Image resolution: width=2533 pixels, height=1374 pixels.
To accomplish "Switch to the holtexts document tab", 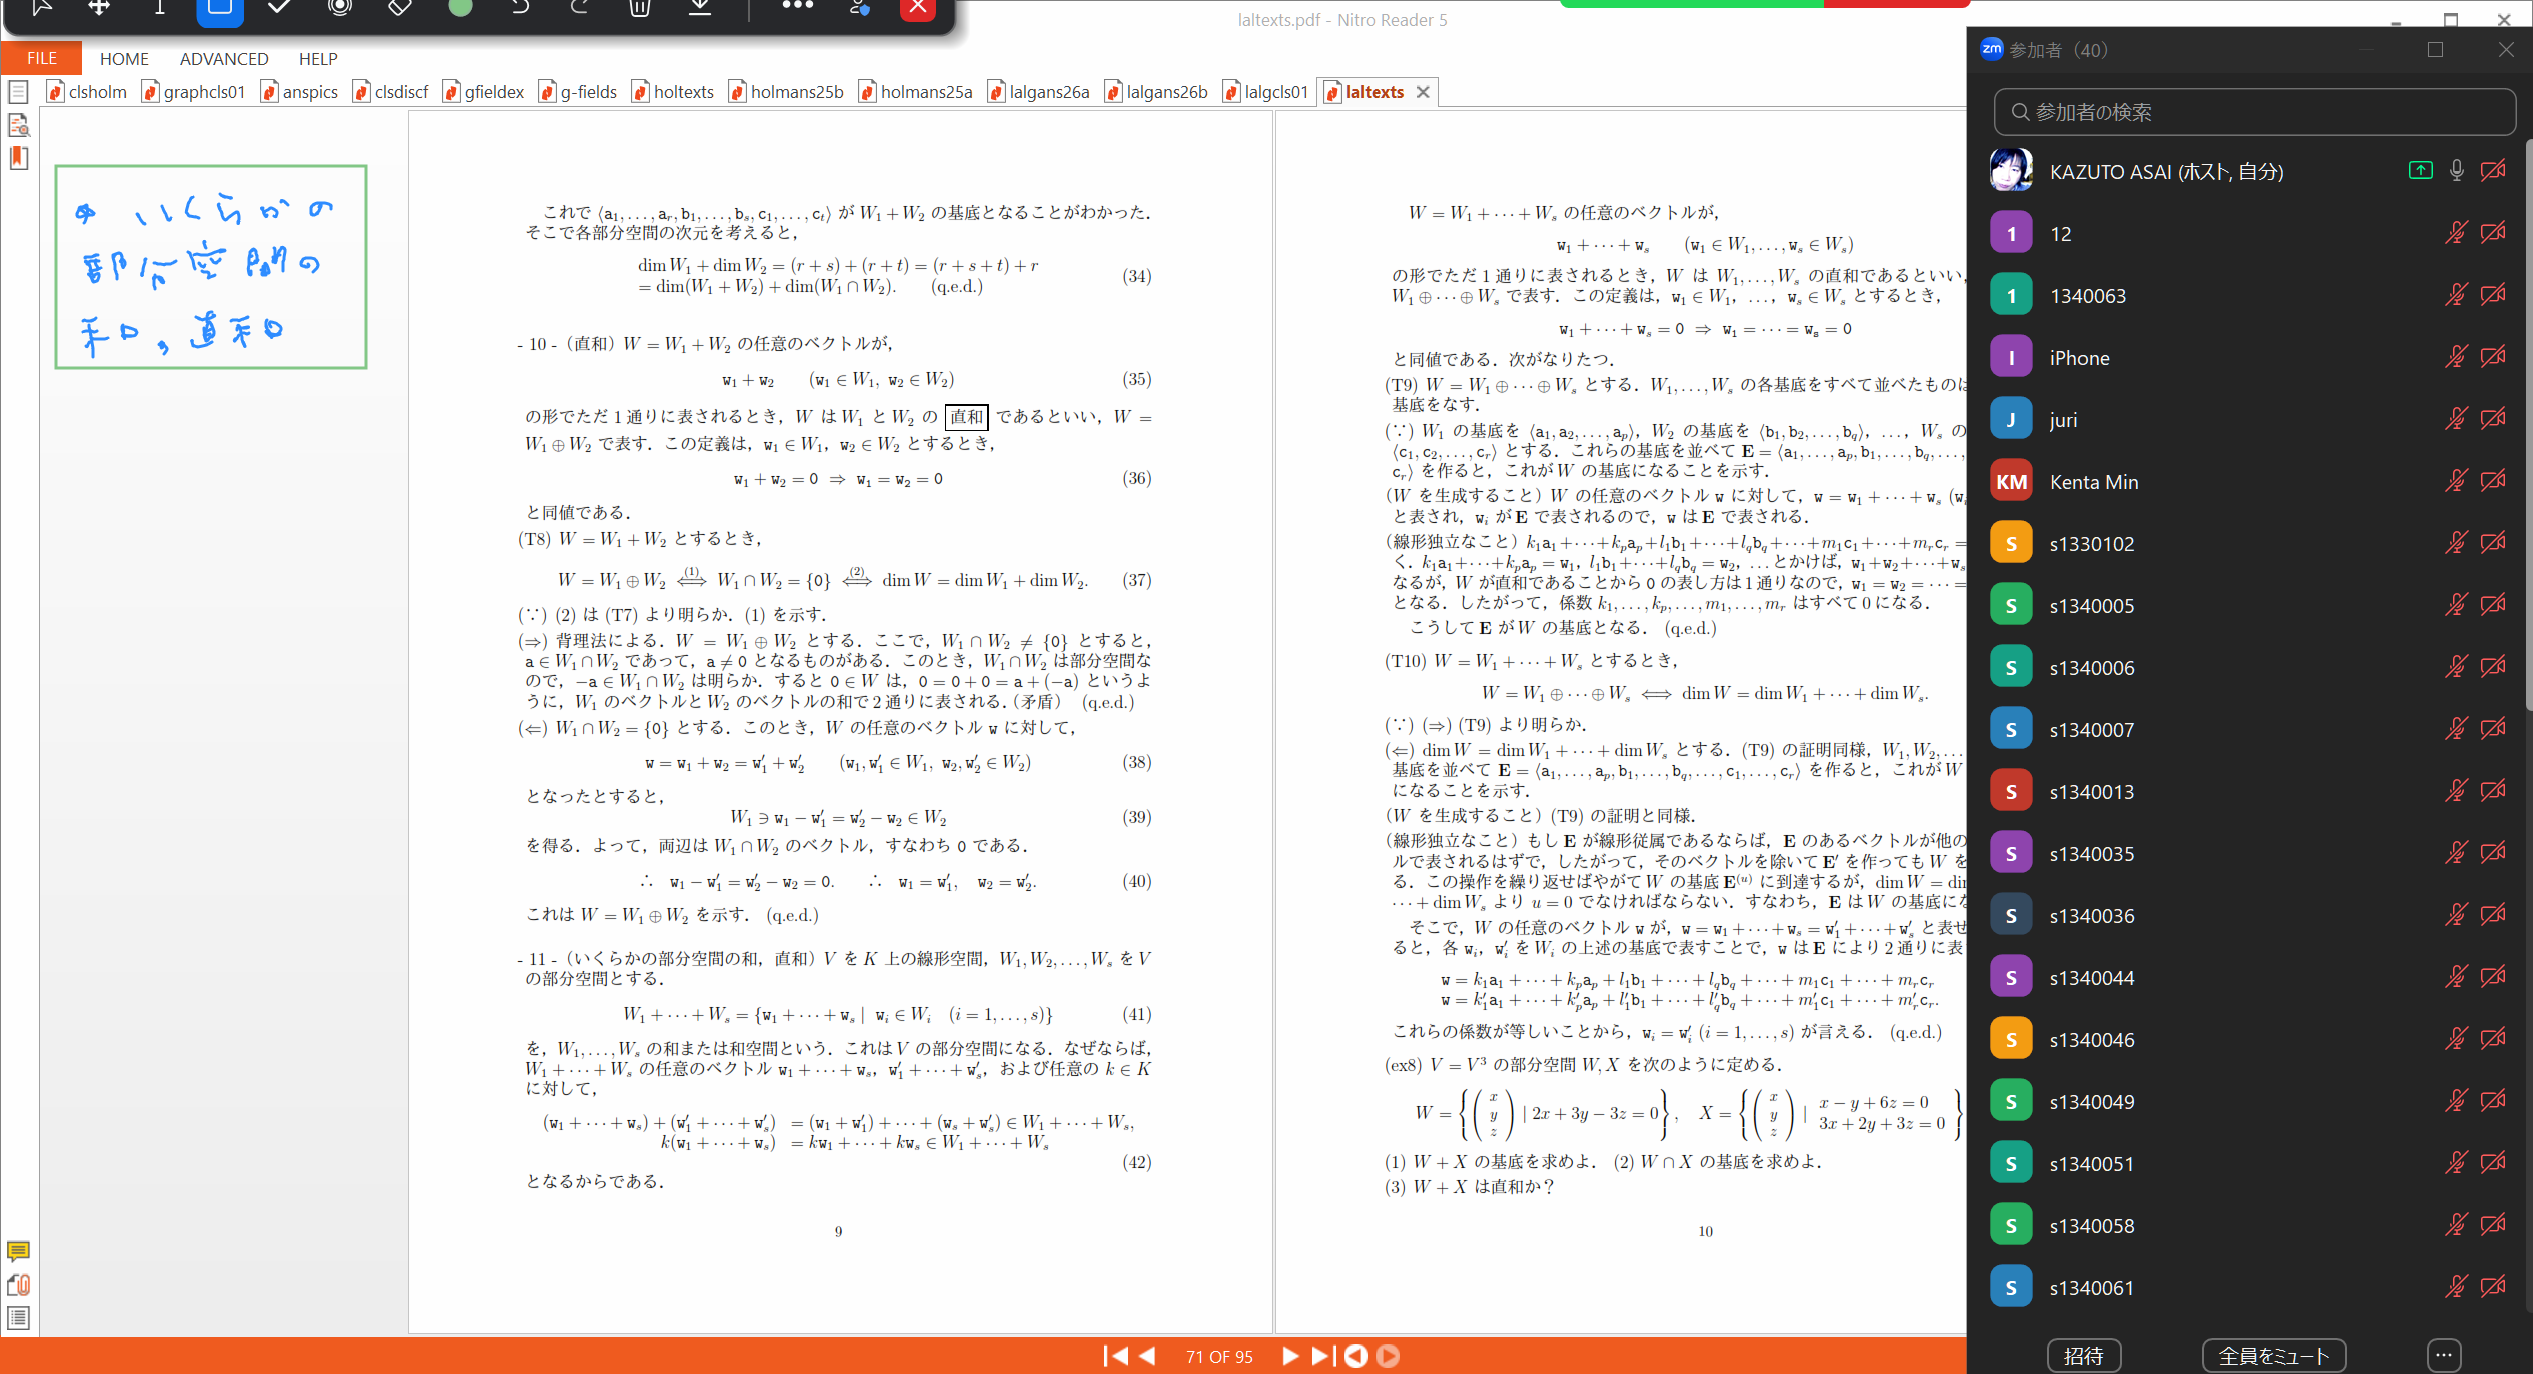I will point(673,92).
